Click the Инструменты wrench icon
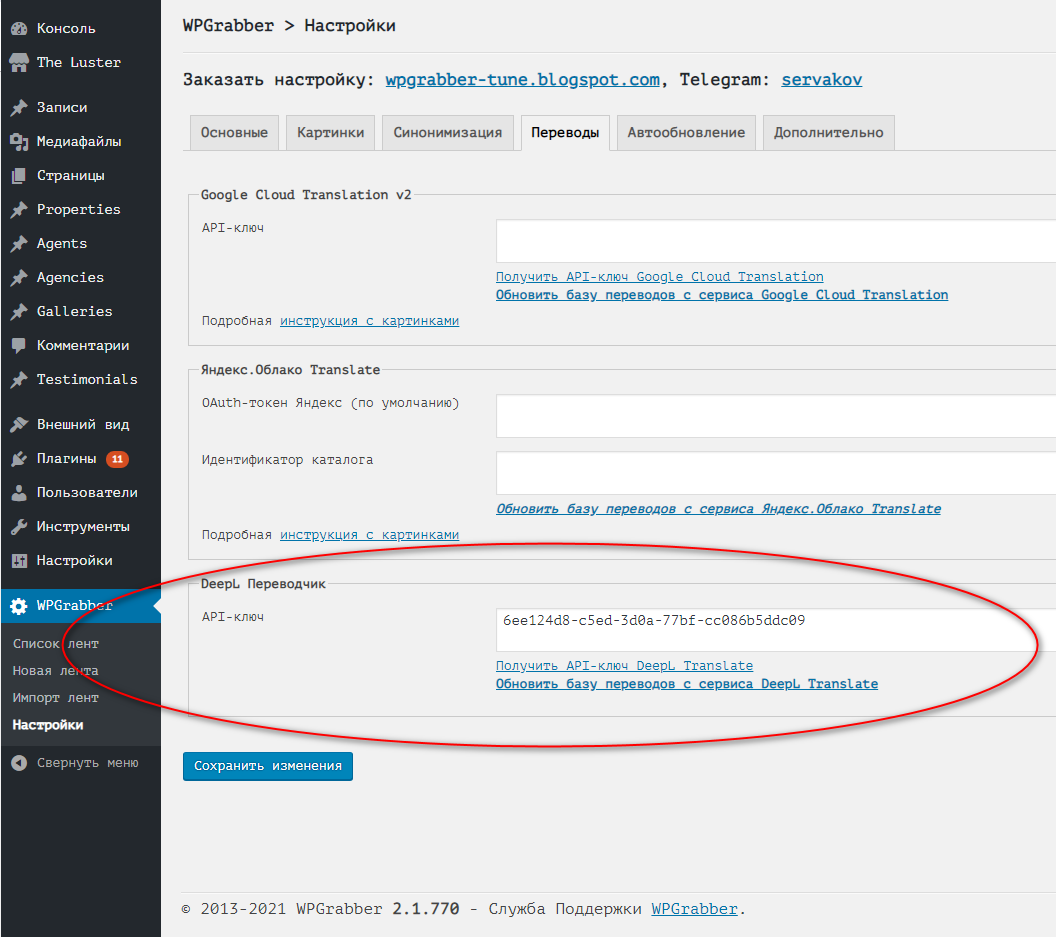The image size is (1056, 937). point(19,527)
